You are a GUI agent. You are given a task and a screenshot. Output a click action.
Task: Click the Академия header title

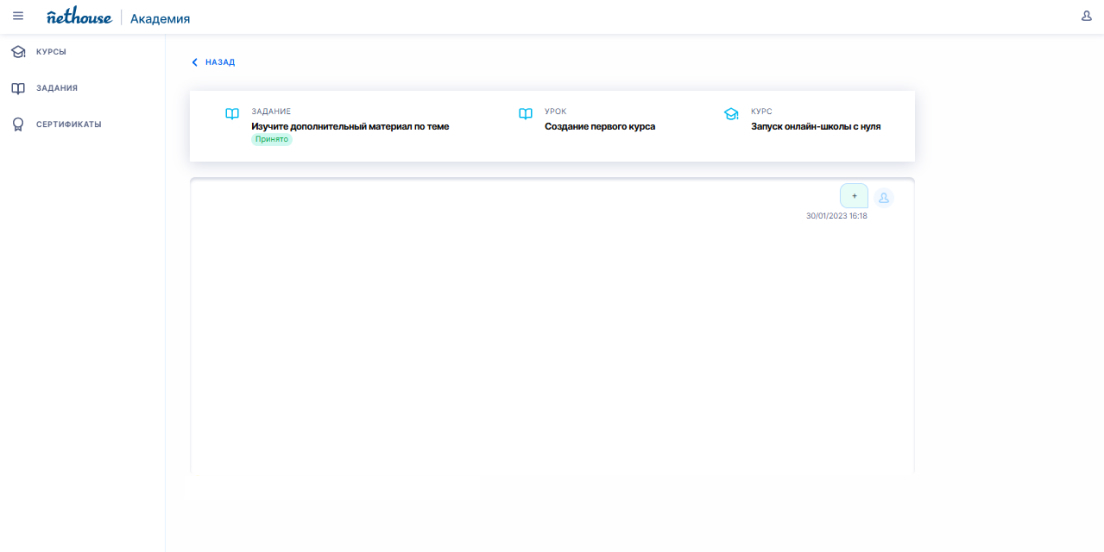160,18
